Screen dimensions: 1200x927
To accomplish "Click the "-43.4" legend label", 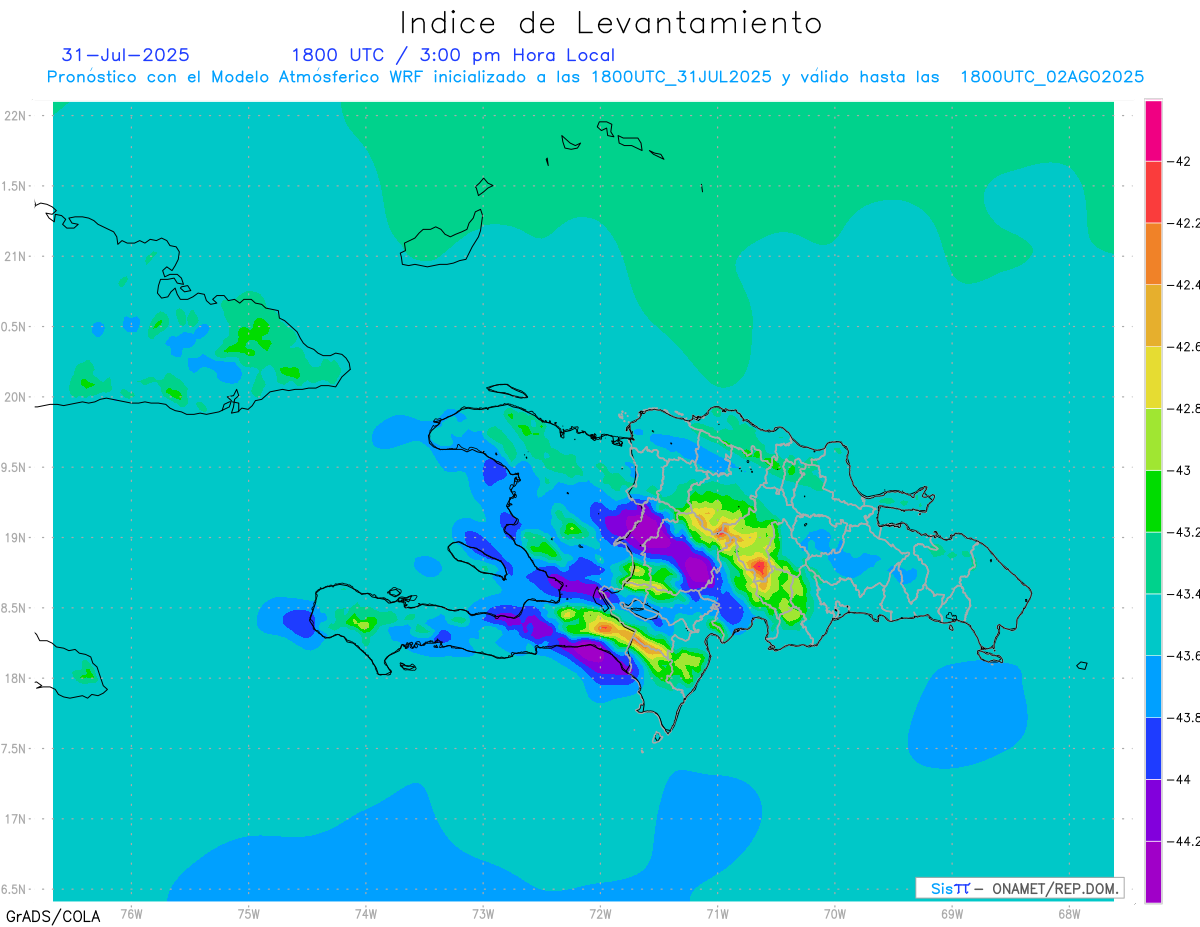I will coord(1183,594).
